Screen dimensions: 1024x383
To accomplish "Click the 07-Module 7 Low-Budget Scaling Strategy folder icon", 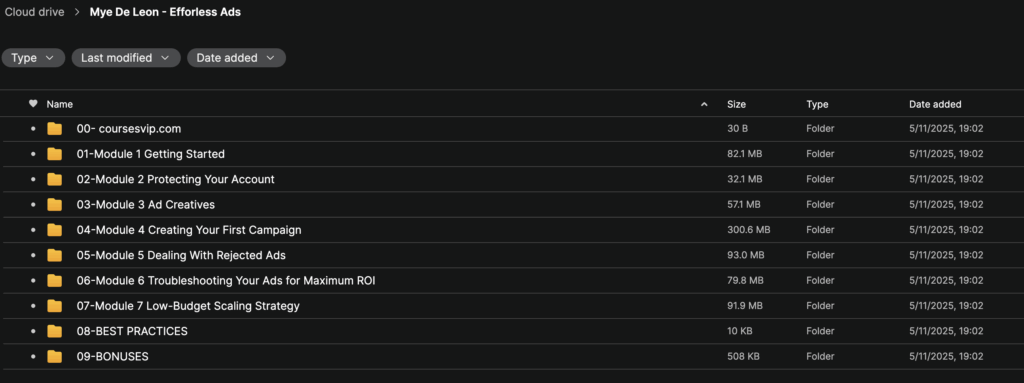I will 55,306.
